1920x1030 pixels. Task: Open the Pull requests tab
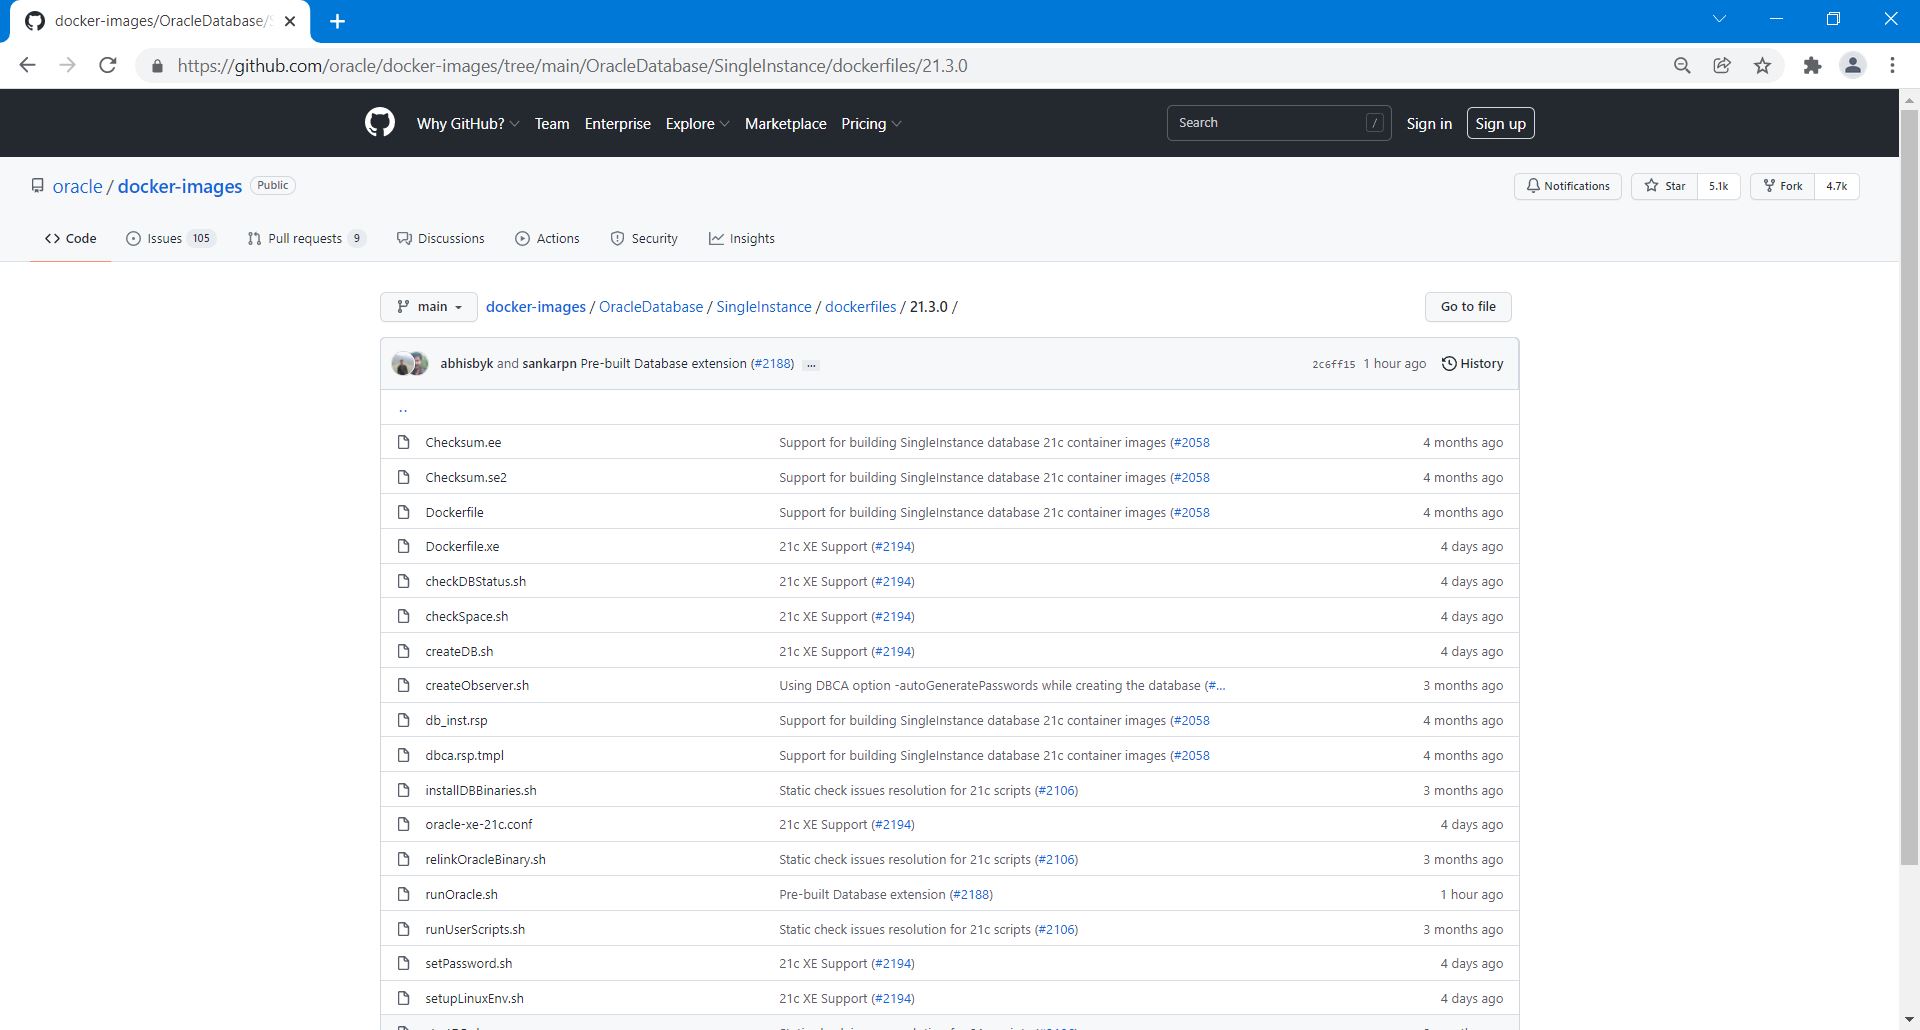point(305,239)
